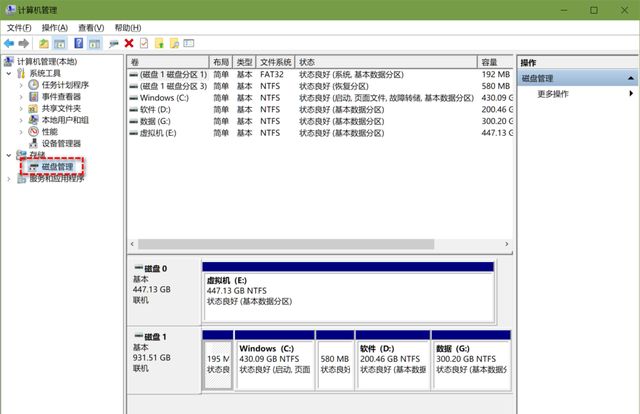Screen dimensions: 640x414
Task: Select the (磁盘 1 磁盘分区 3) volume row
Action: pyautogui.click(x=320, y=86)
